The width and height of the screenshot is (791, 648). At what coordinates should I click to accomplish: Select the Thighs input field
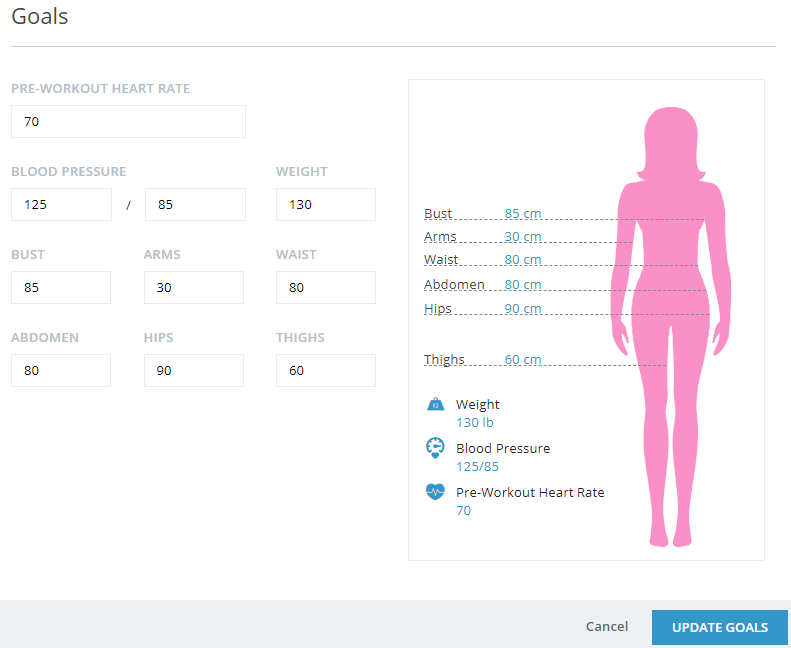coord(326,371)
